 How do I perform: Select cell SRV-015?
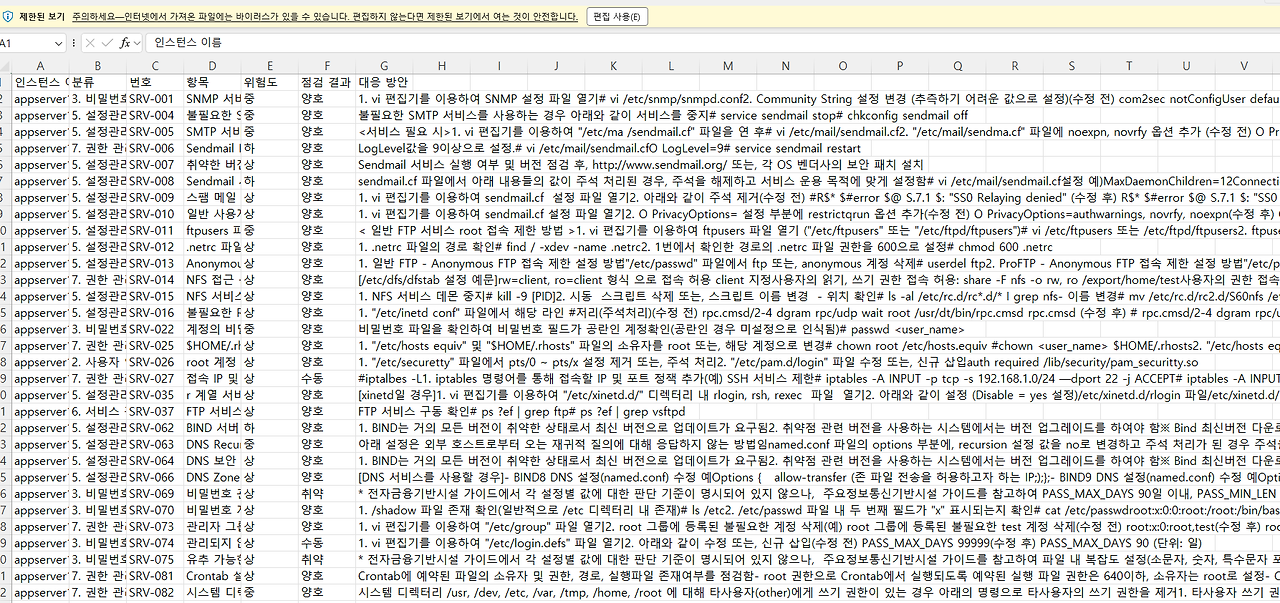coord(155,296)
